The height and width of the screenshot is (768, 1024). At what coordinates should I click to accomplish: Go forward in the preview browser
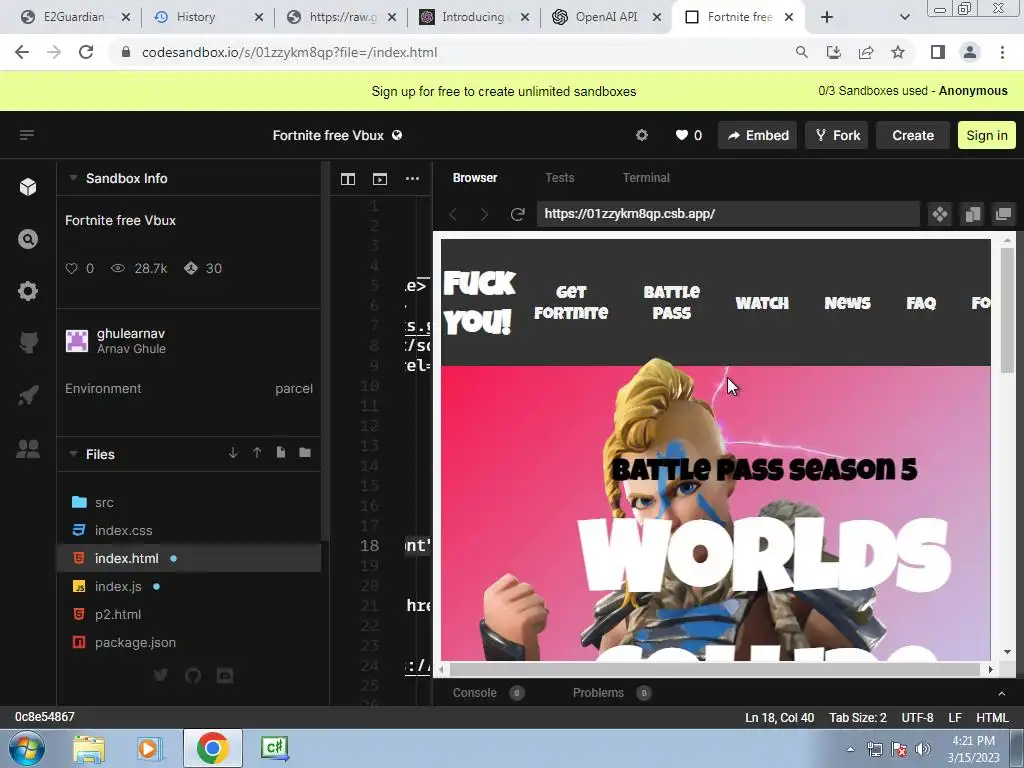click(484, 214)
